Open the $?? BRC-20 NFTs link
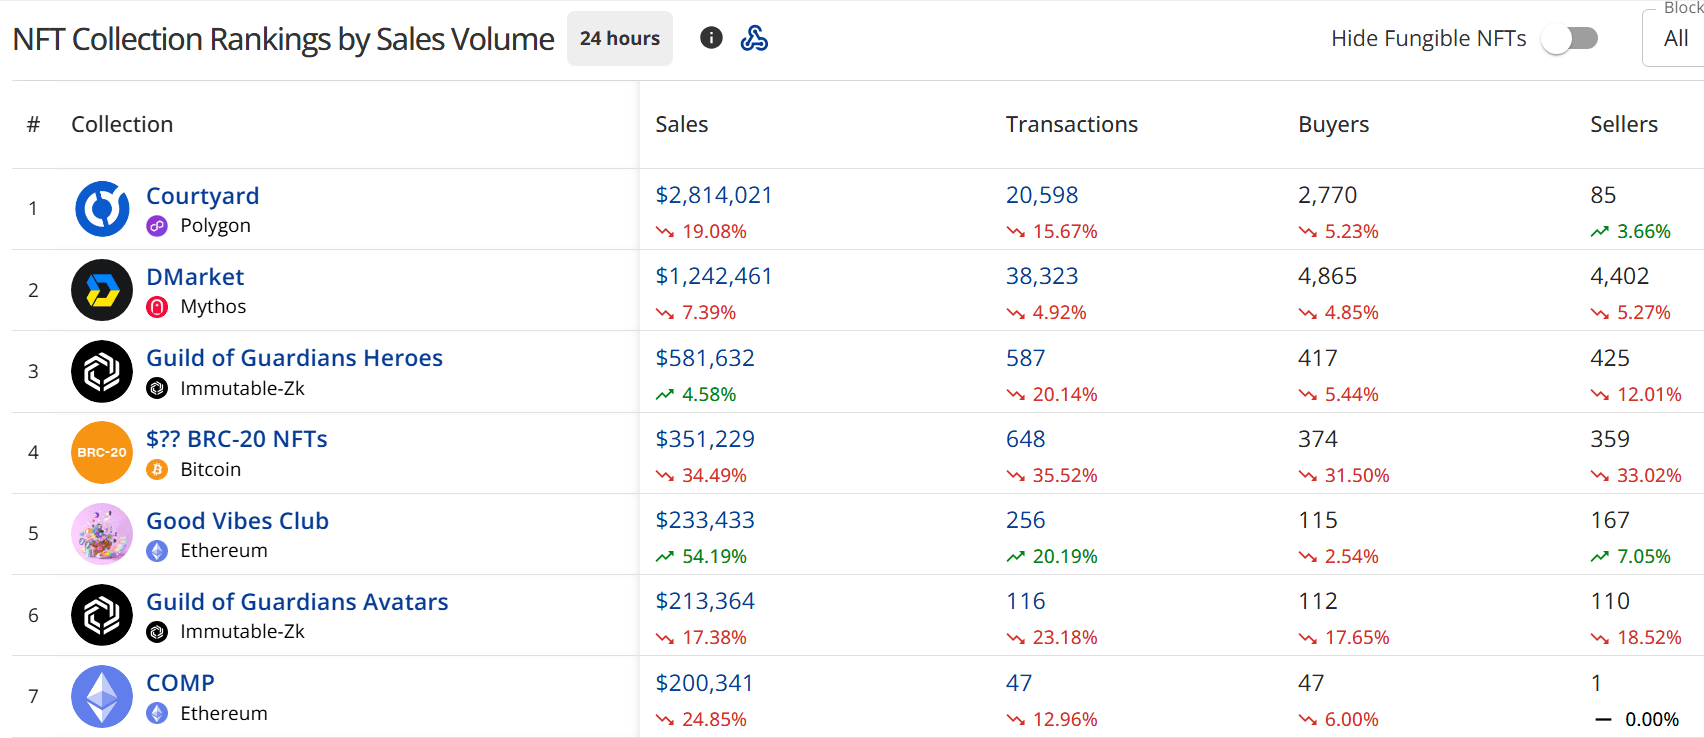Image resolution: width=1704 pixels, height=738 pixels. click(237, 439)
